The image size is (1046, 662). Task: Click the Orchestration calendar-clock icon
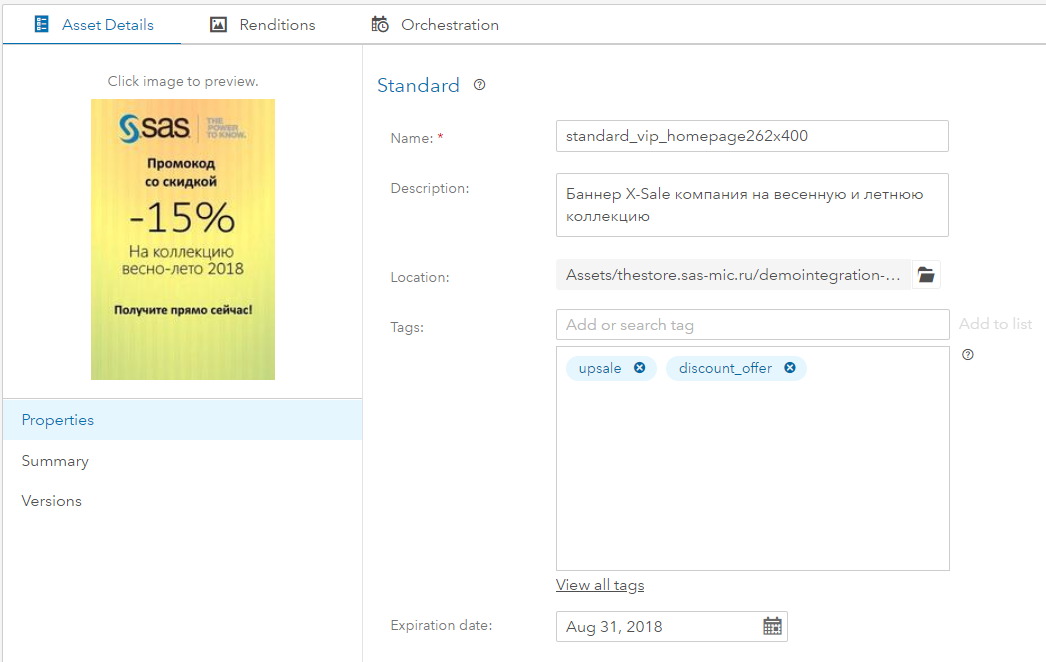click(380, 24)
